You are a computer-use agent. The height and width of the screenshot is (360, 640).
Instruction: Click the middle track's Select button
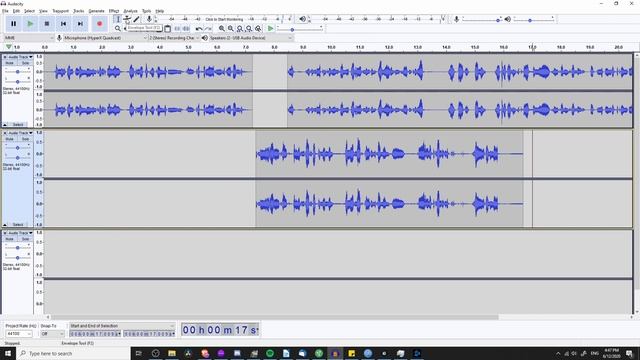point(18,225)
